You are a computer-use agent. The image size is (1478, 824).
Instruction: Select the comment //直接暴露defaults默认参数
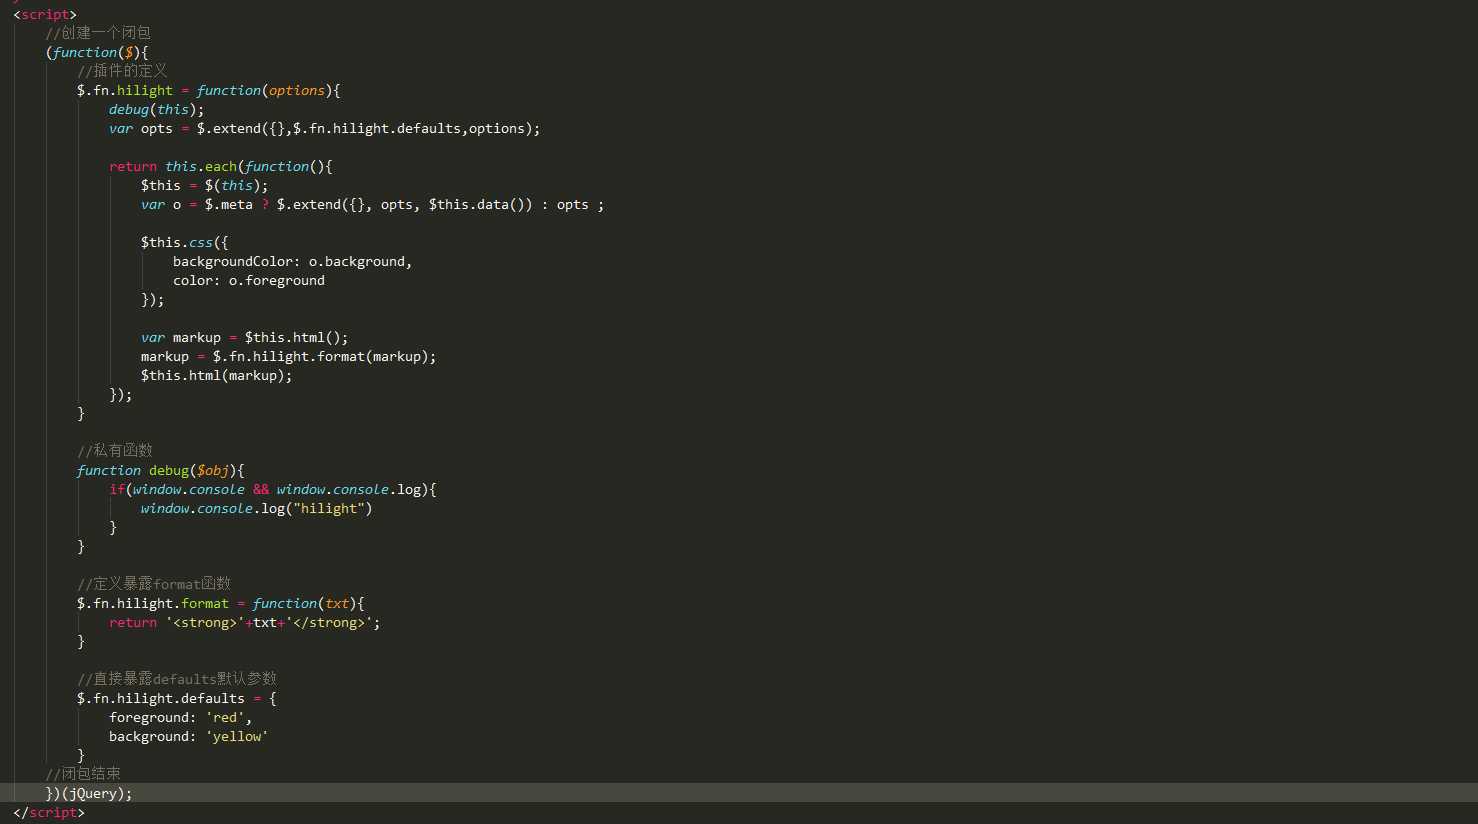click(177, 678)
